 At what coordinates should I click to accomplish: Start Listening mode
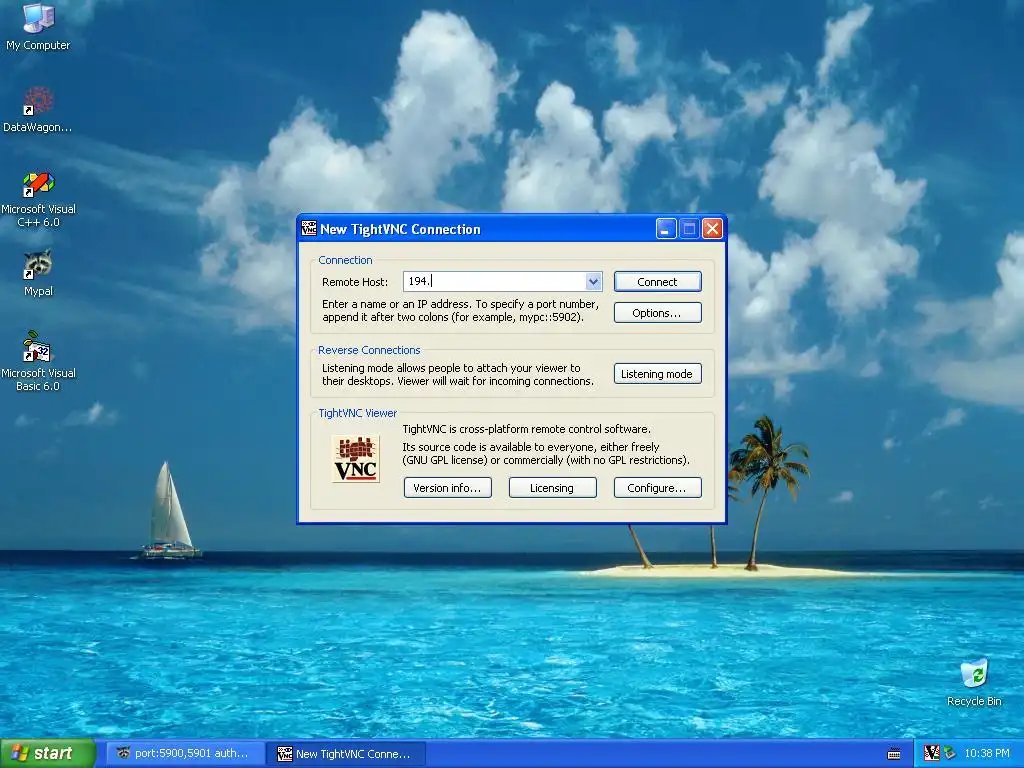click(658, 374)
